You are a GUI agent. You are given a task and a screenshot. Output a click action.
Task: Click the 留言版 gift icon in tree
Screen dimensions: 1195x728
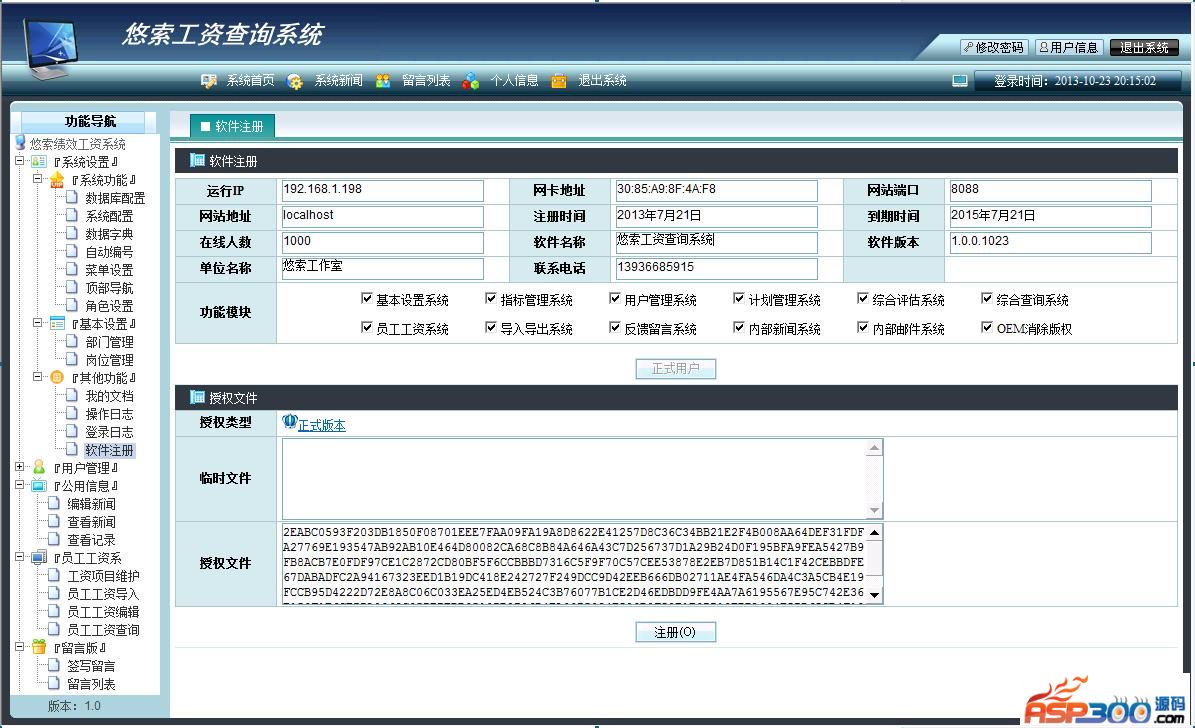[x=39, y=647]
